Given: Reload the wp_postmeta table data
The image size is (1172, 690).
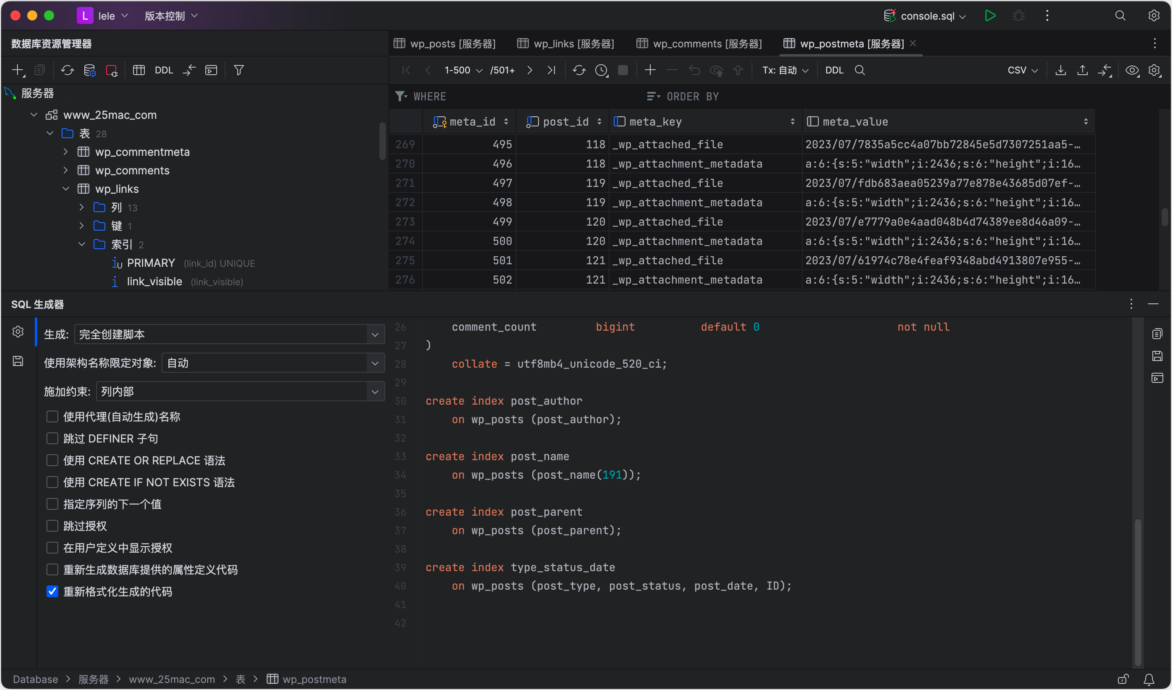Looking at the screenshot, I should (579, 70).
